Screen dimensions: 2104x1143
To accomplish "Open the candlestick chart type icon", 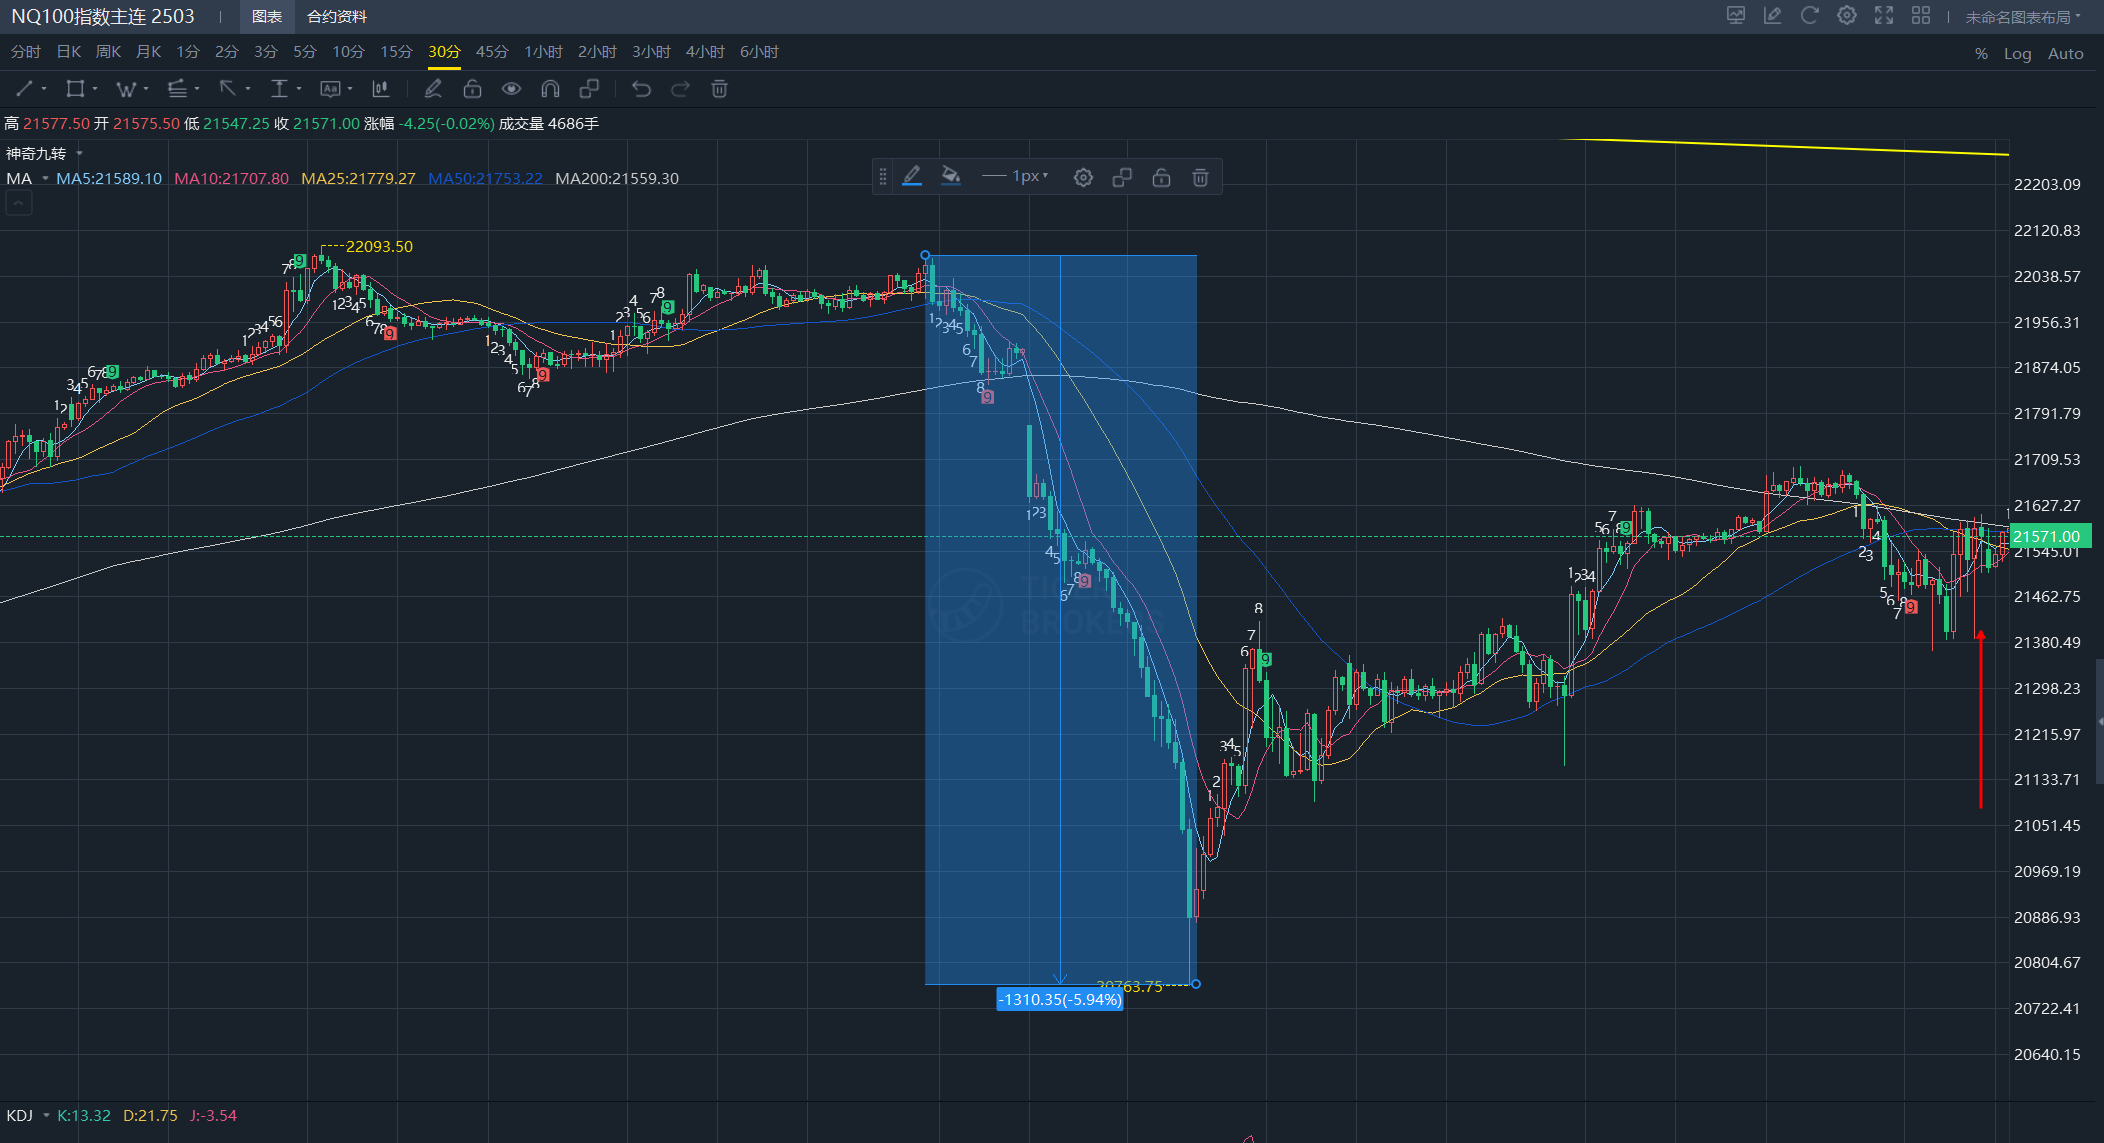I will click(381, 89).
